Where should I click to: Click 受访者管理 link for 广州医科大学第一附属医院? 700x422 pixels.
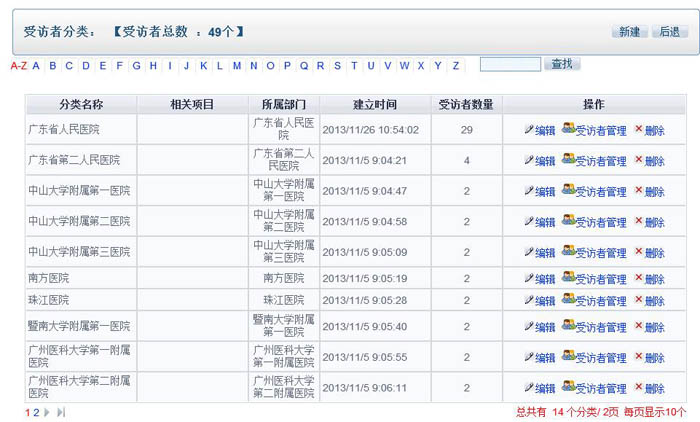601,358
